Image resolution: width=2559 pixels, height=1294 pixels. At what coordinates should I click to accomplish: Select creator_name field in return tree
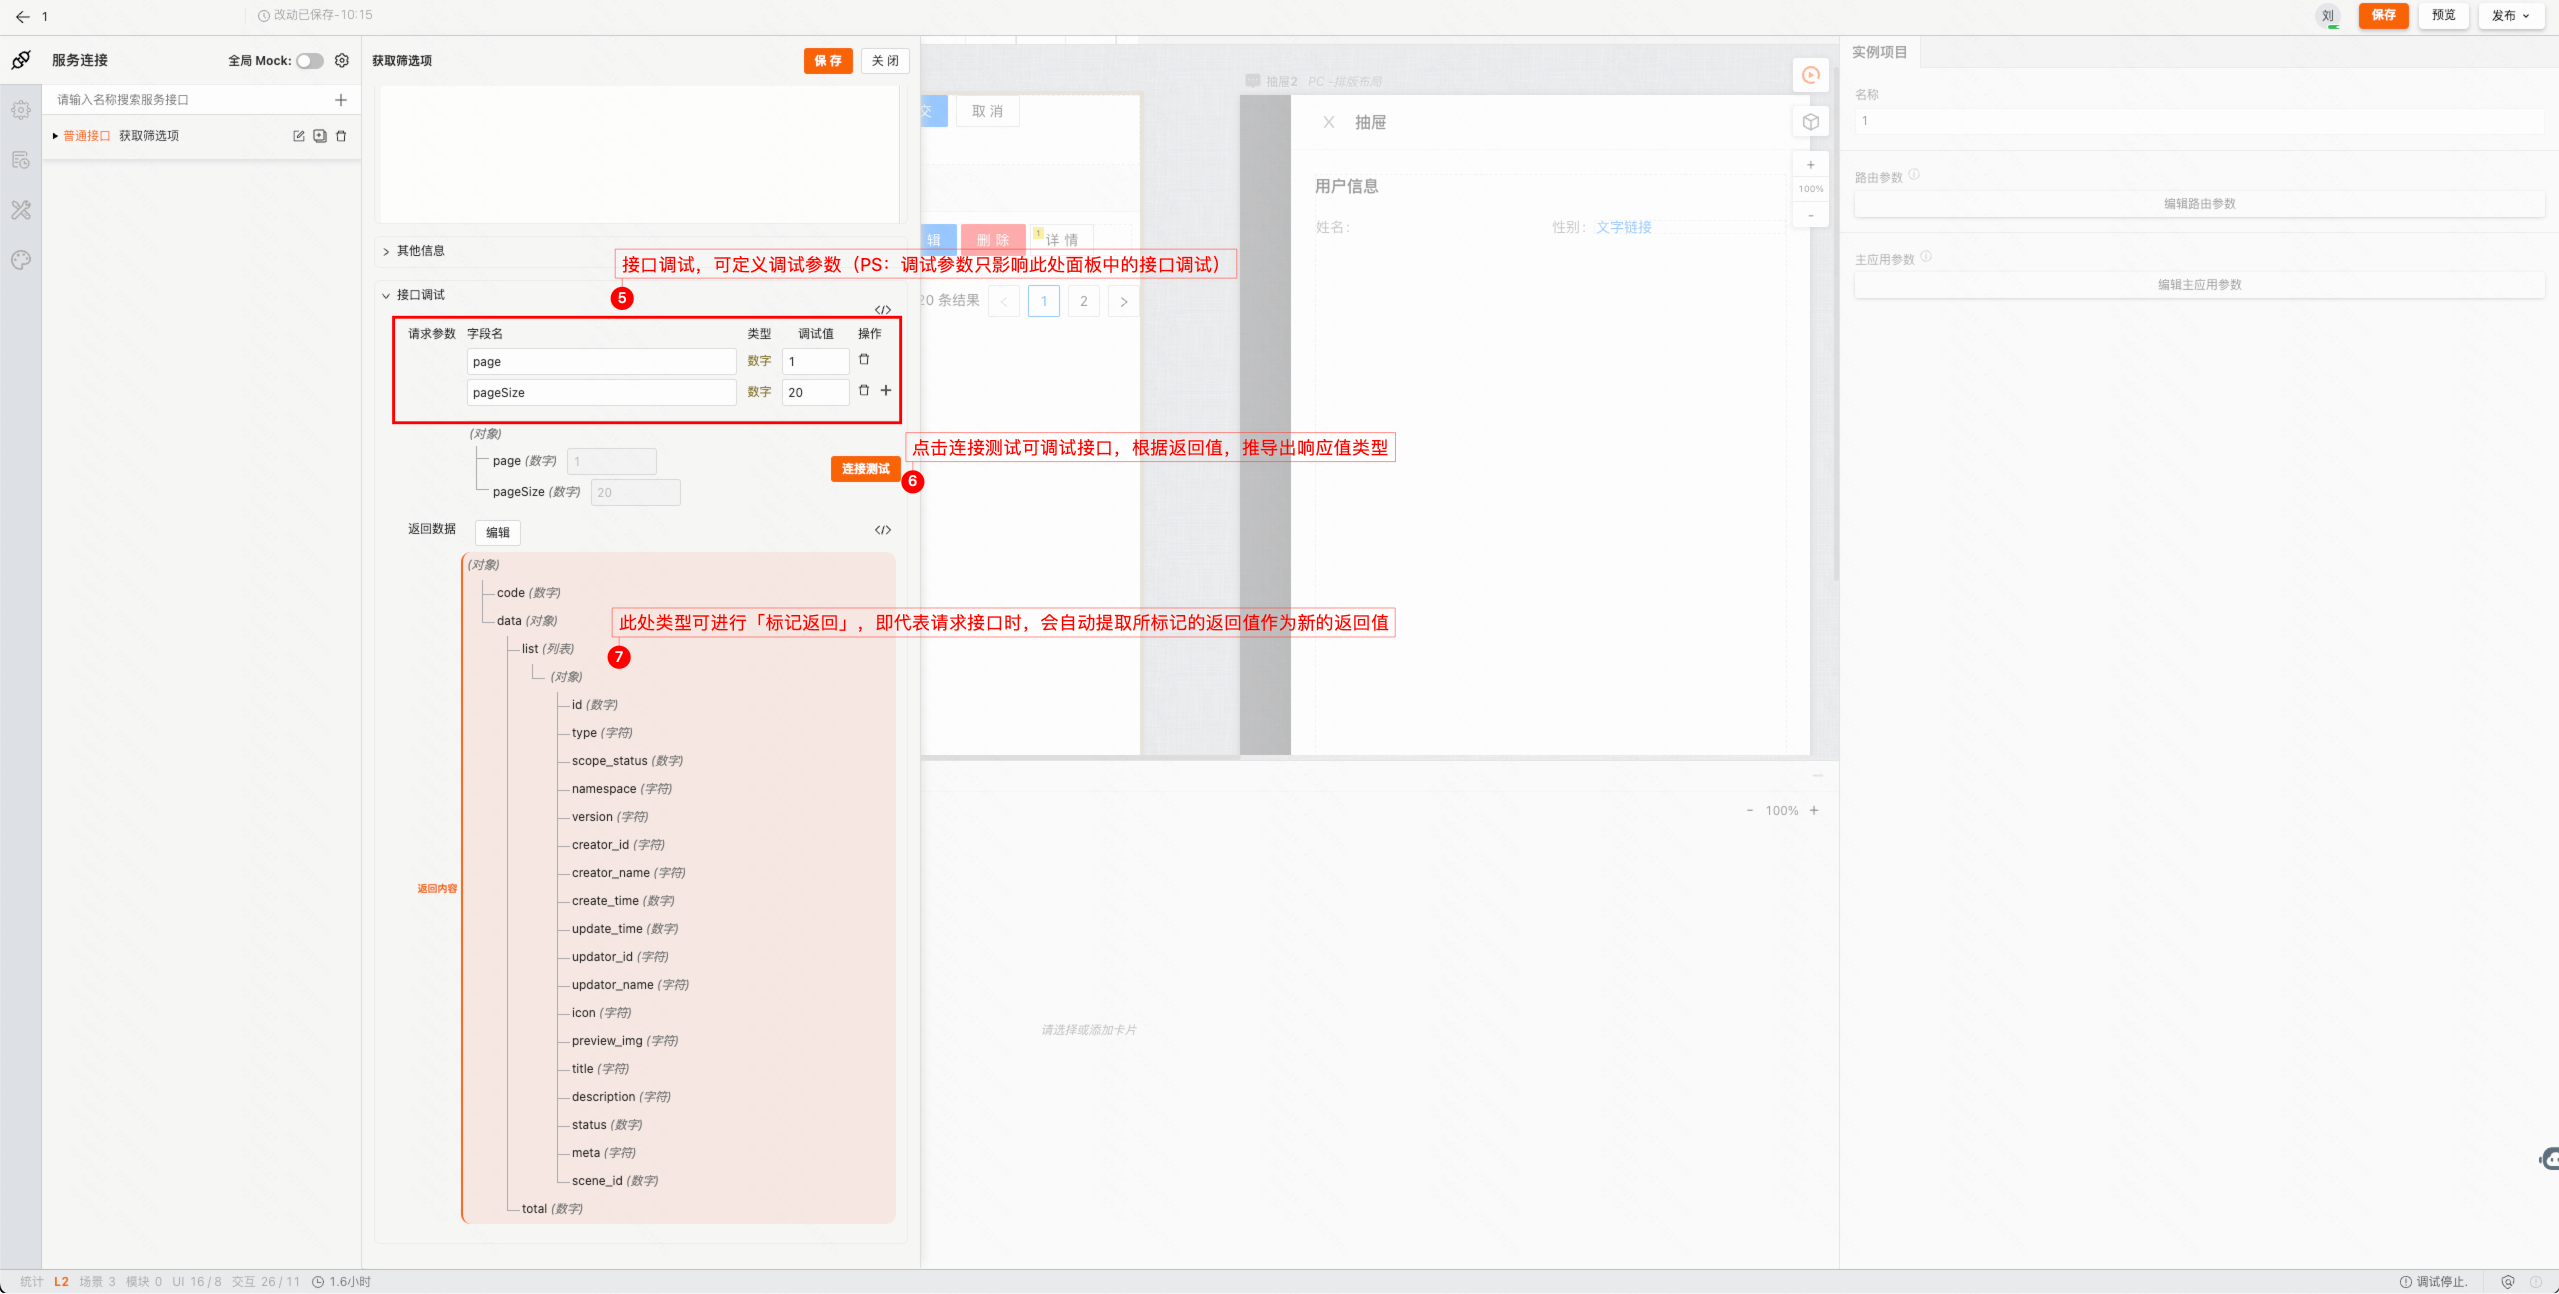tap(628, 873)
